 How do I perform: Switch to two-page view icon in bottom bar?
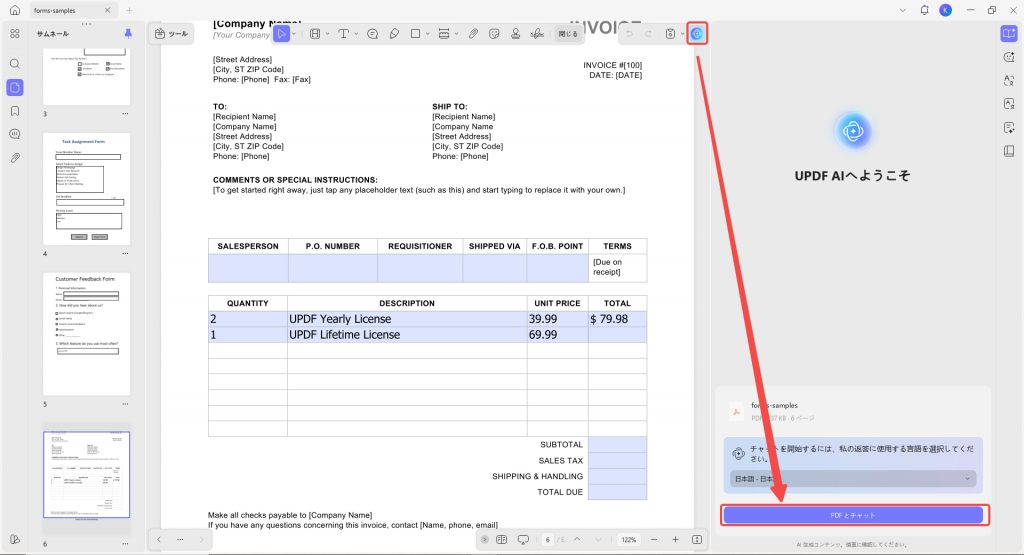(x=502, y=539)
